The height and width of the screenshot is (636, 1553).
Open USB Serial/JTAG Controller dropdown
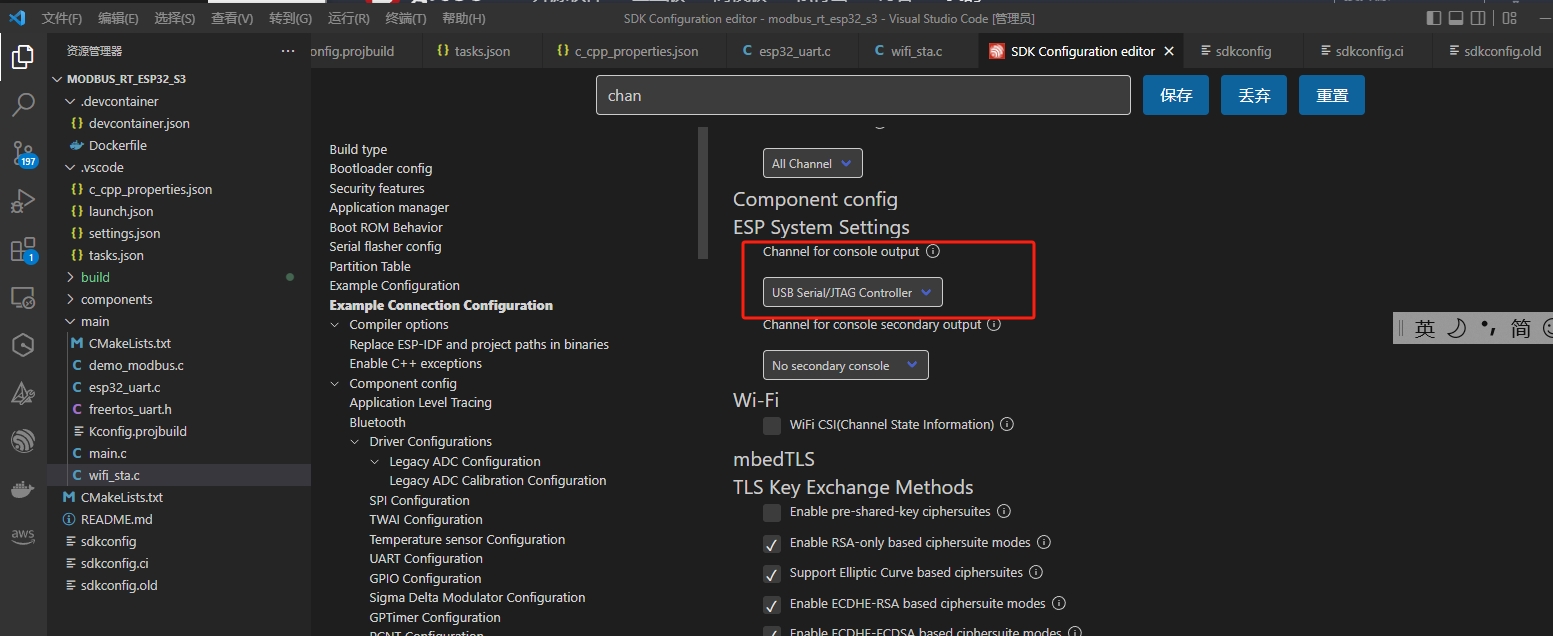(852, 293)
